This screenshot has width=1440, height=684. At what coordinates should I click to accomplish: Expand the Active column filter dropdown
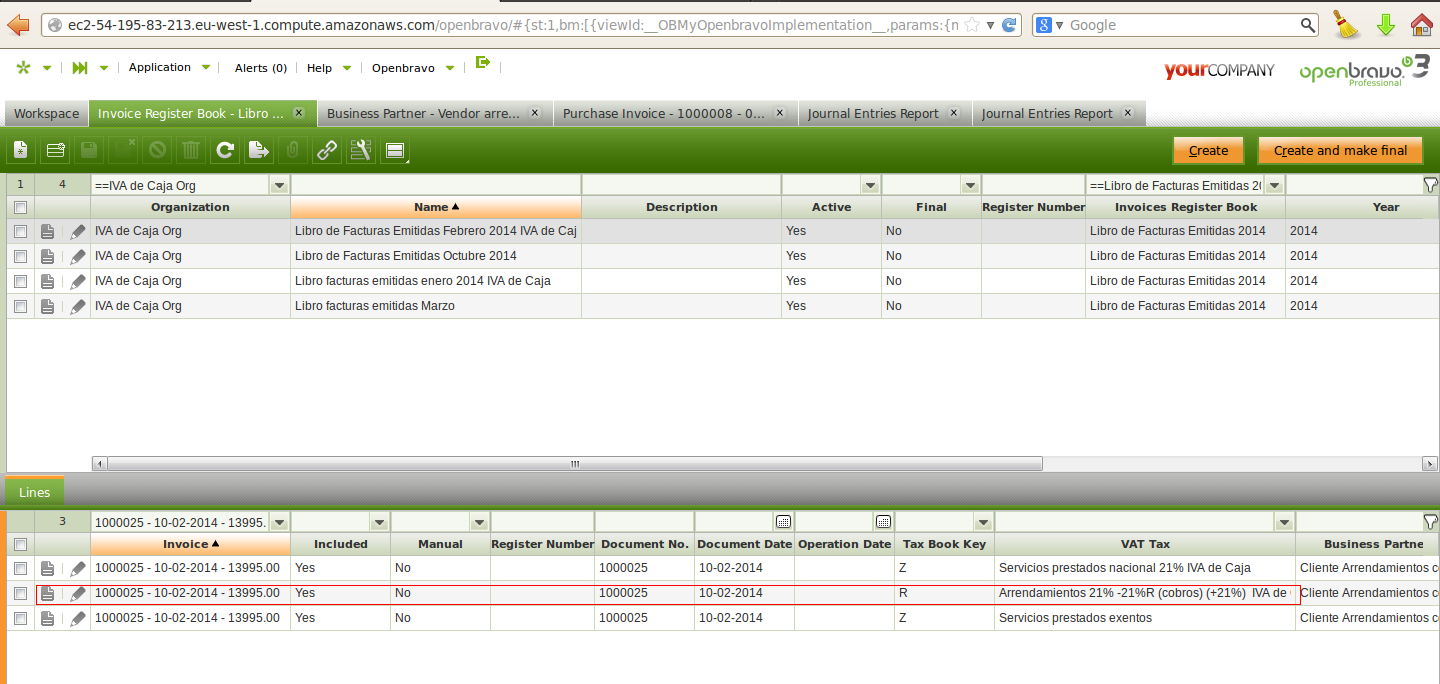tap(869, 186)
